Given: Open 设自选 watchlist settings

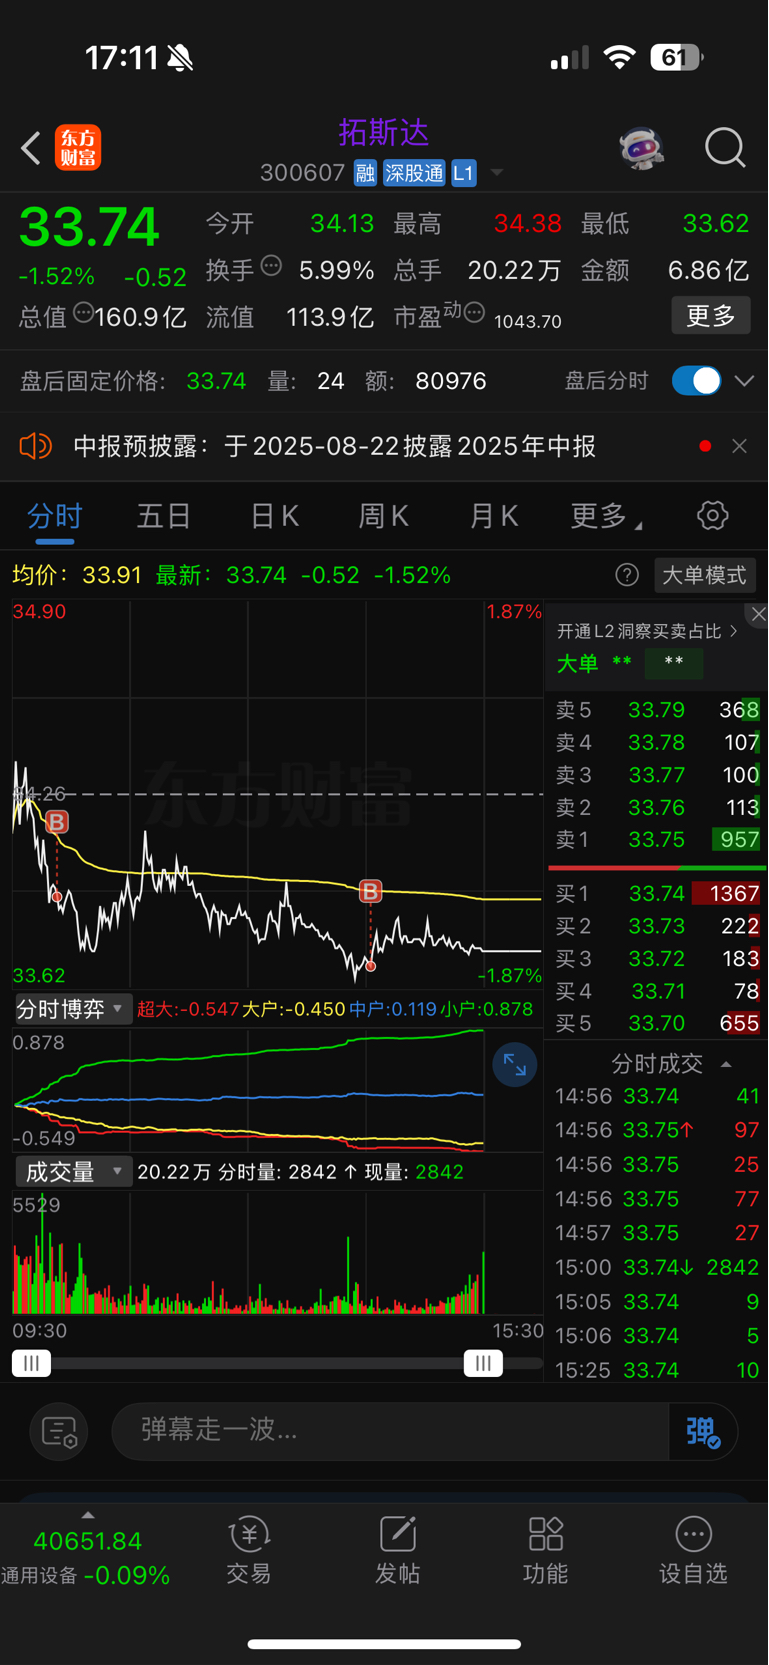Looking at the screenshot, I should pos(693,1550).
